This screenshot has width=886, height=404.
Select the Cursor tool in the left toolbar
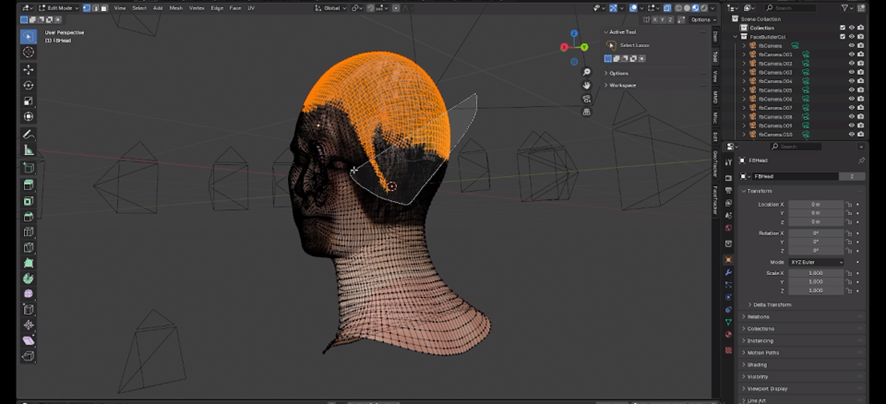click(28, 52)
